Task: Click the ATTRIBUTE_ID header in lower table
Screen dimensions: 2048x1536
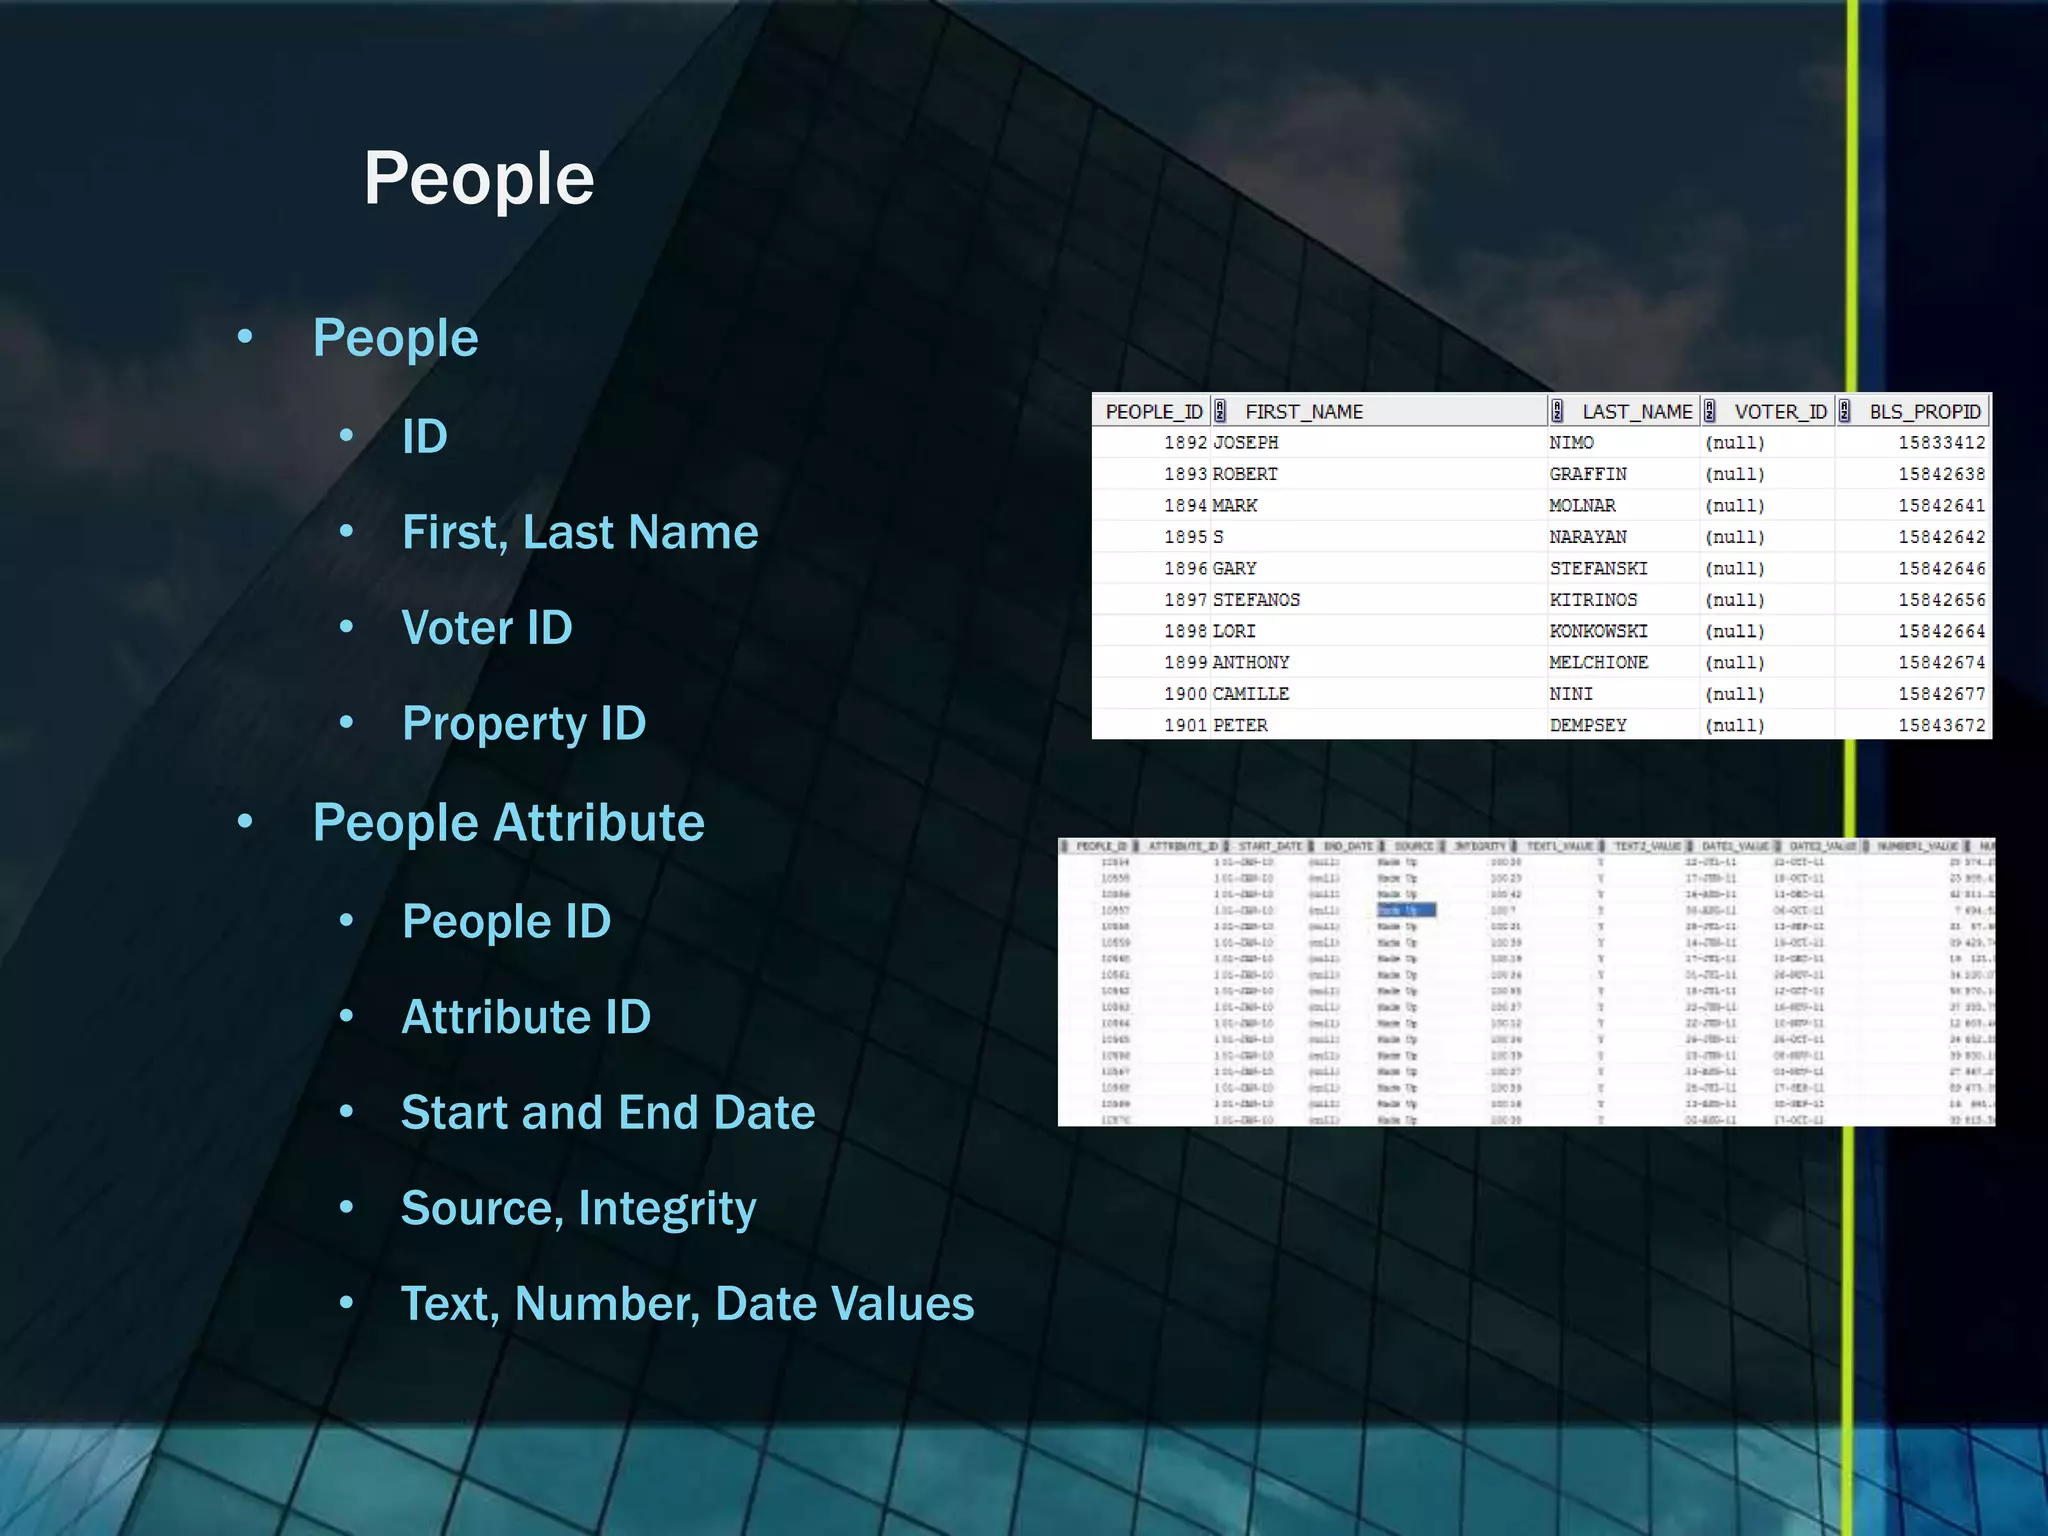Action: pyautogui.click(x=1182, y=846)
